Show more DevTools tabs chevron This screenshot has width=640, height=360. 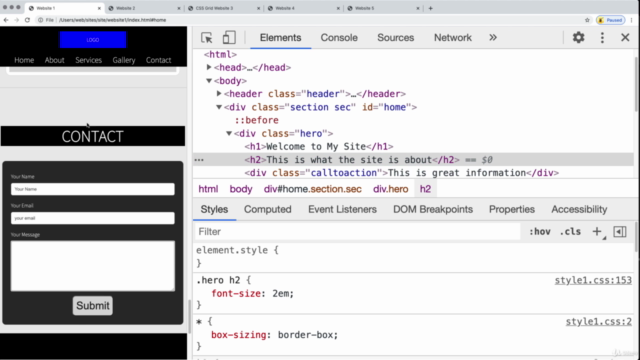pos(493,38)
